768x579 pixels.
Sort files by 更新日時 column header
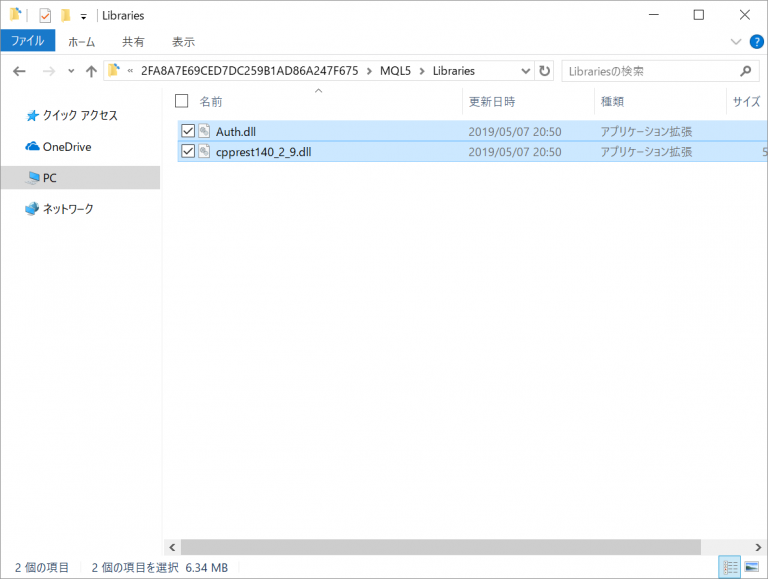(491, 101)
